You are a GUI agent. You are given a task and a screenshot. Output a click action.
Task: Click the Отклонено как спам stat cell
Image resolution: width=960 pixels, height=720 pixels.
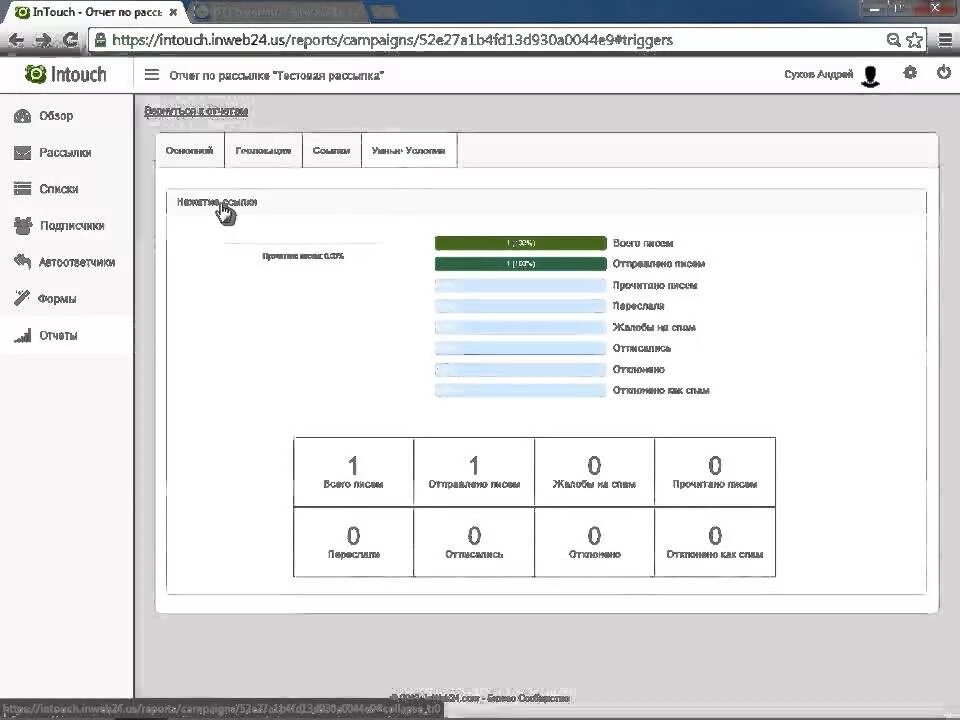click(715, 542)
